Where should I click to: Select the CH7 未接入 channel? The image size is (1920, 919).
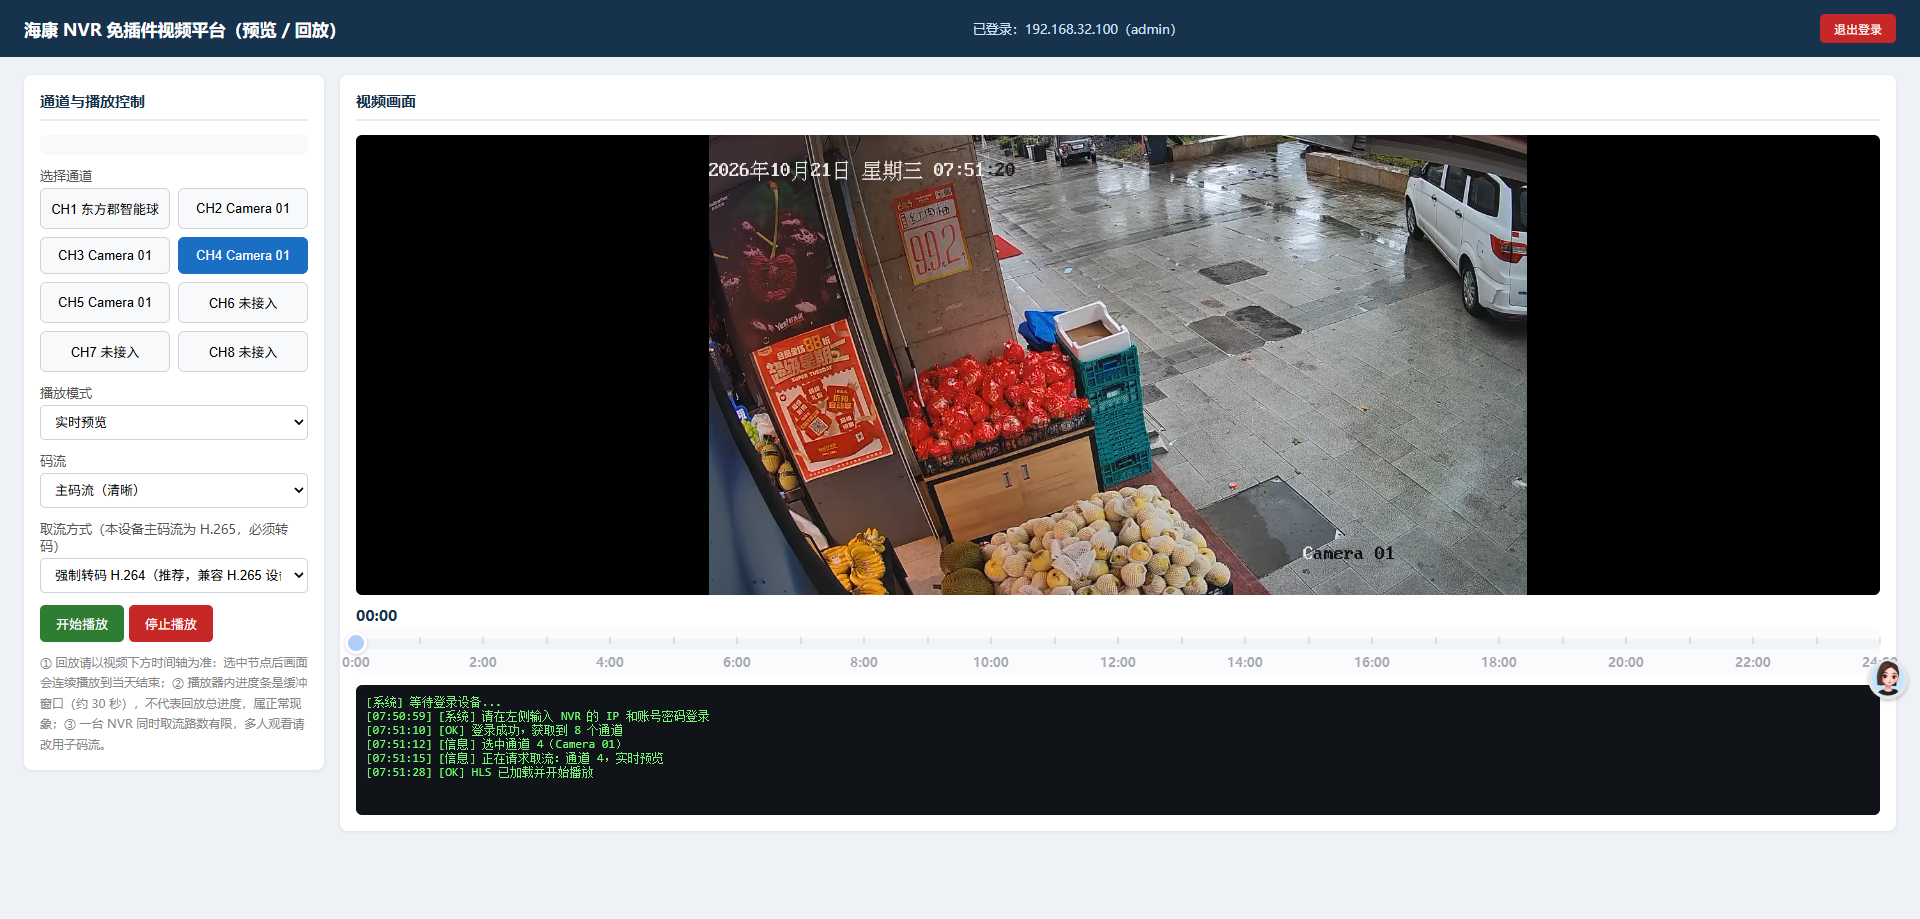105,352
